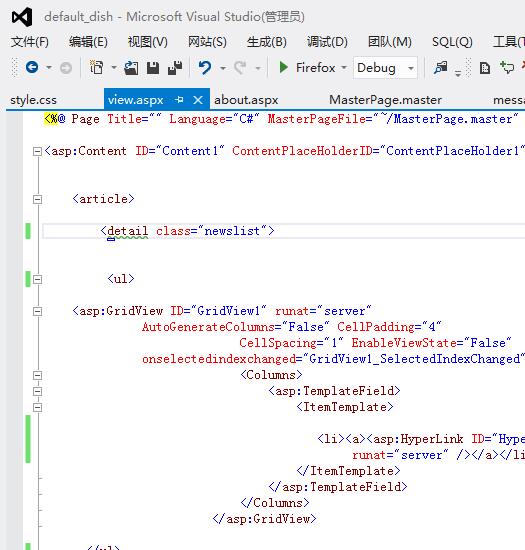The height and width of the screenshot is (550, 525).
Task: Open the browser selection dropdown beside Firefox
Action: (x=344, y=67)
